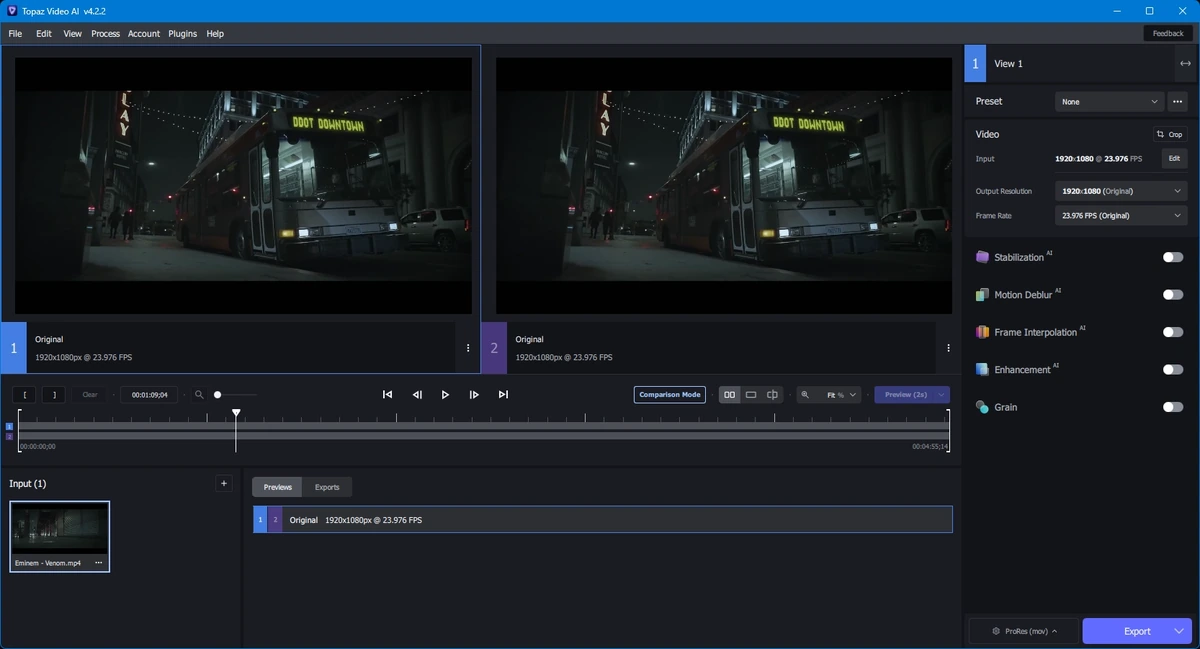This screenshot has height=649, width=1200.
Task: Jump to the last frame
Action: [503, 395]
